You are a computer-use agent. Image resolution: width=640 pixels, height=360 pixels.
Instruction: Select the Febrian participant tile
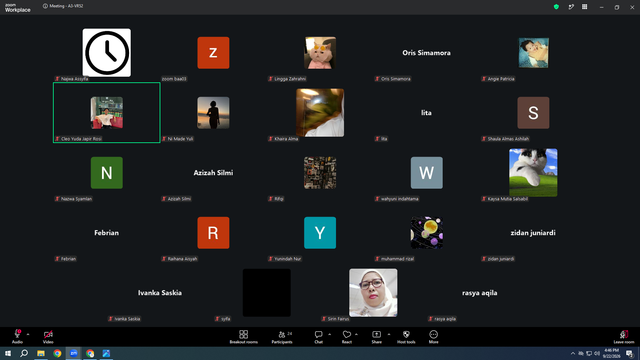coord(107,233)
